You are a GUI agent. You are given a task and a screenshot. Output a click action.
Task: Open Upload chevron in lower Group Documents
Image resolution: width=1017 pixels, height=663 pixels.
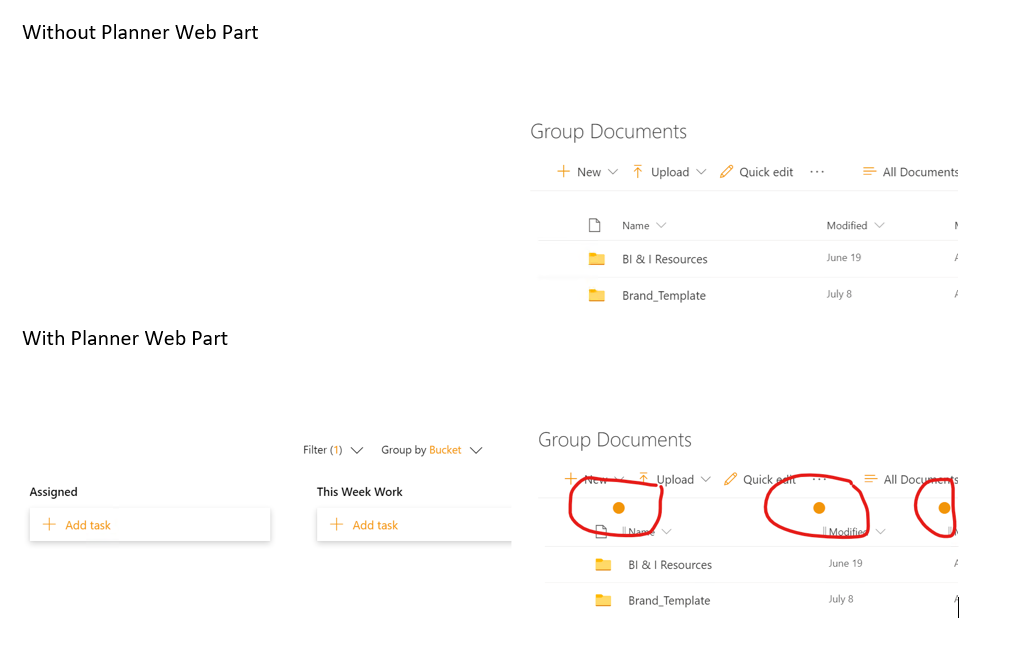pos(706,479)
